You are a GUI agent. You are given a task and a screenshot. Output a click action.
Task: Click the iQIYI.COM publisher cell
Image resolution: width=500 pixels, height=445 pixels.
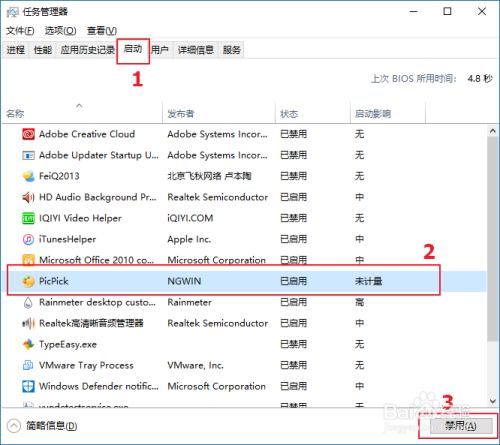pyautogui.click(x=190, y=218)
